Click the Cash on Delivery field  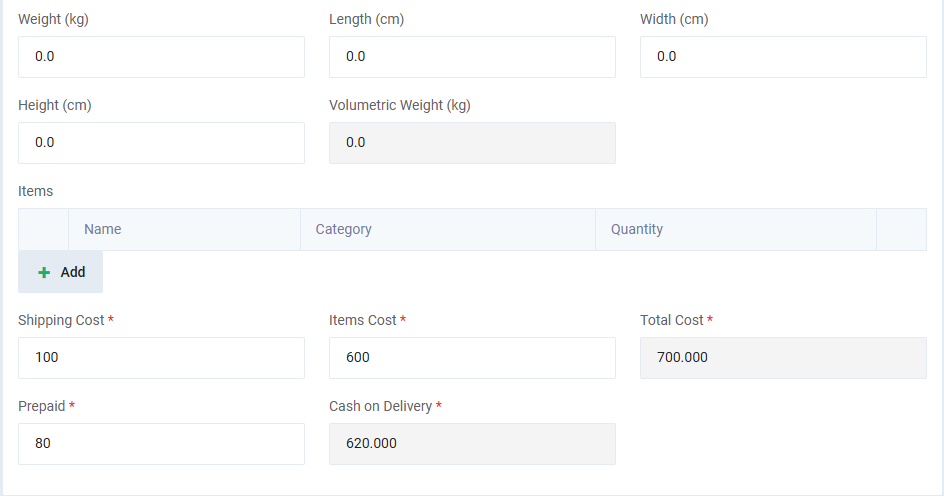point(472,444)
